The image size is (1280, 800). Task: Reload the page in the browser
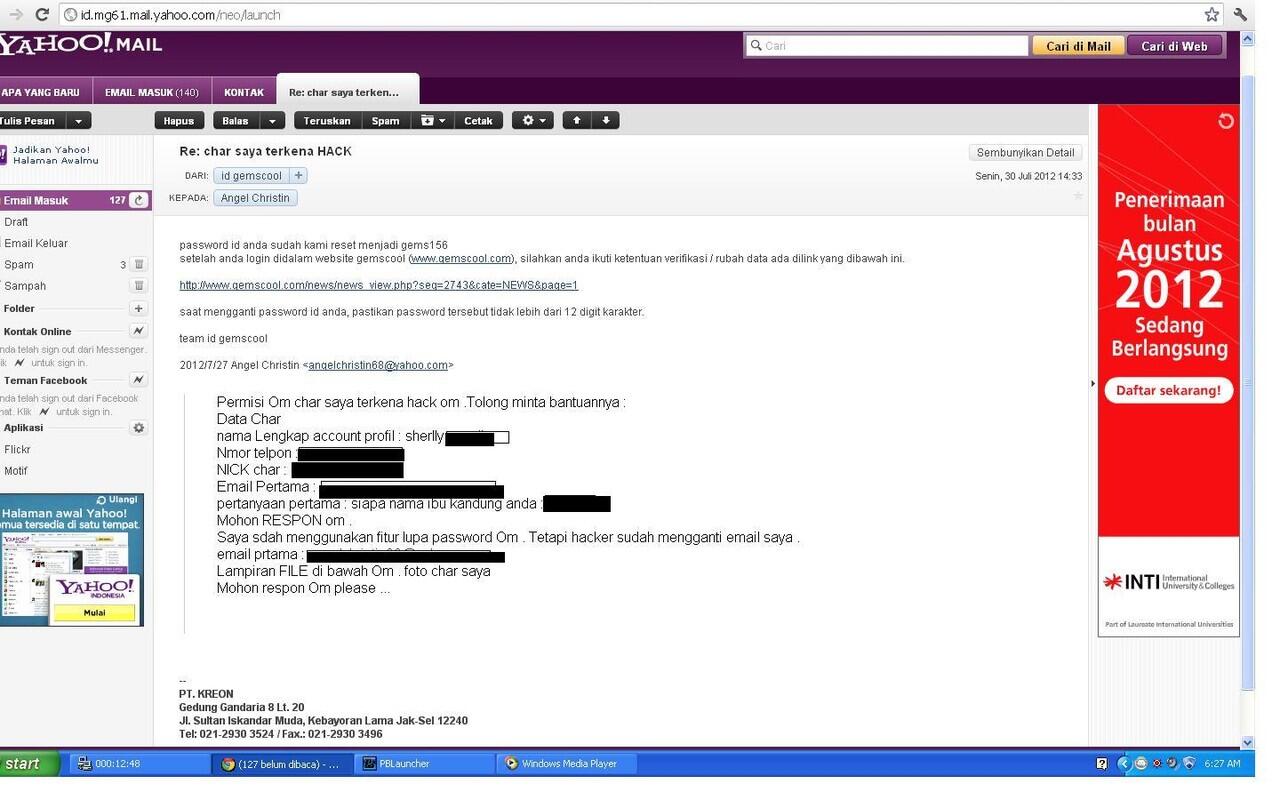tap(41, 14)
